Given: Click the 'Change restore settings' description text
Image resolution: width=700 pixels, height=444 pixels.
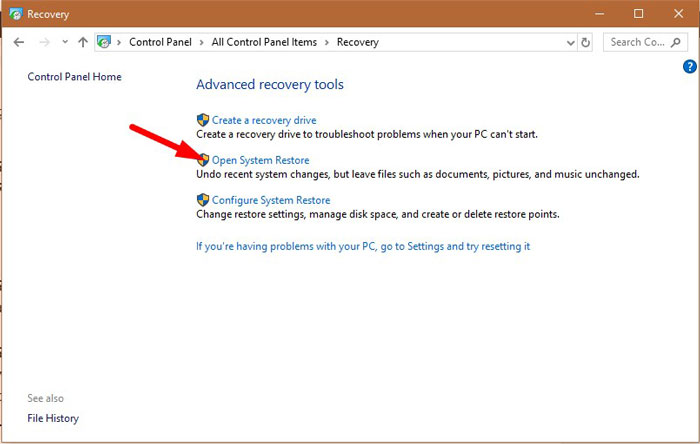Looking at the screenshot, I should pos(378,214).
